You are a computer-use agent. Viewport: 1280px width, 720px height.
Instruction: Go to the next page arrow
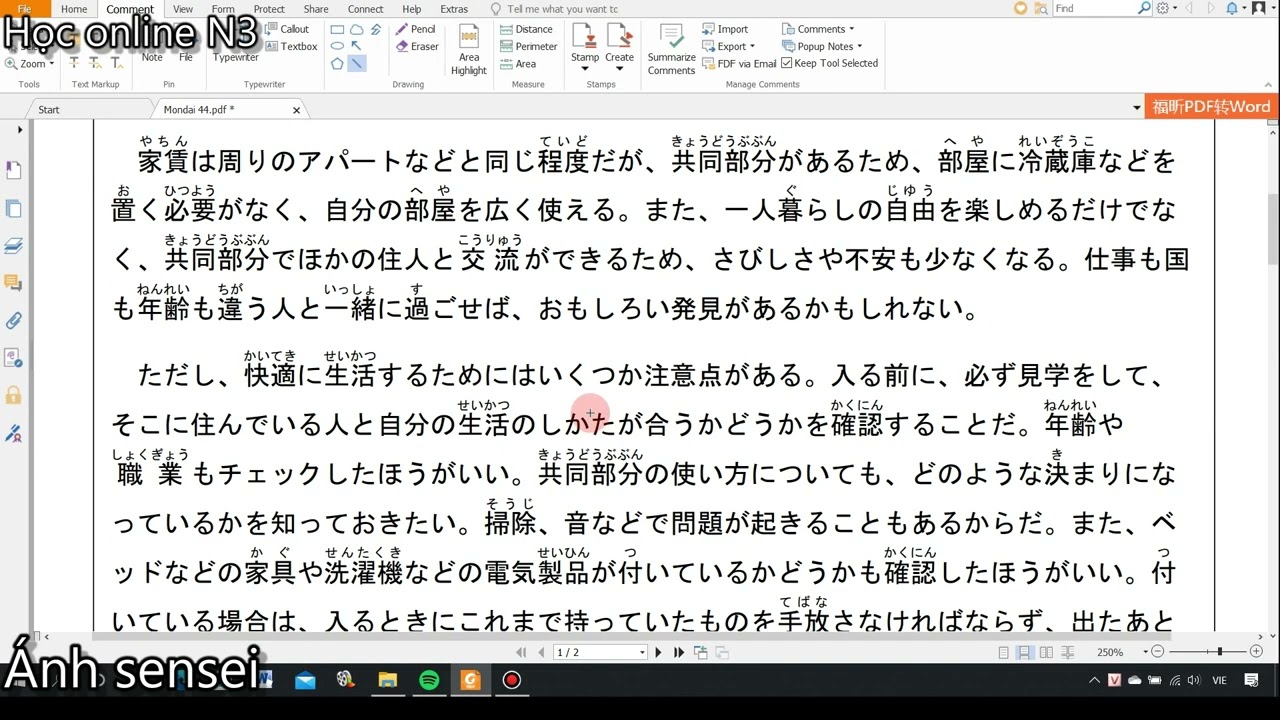(x=658, y=652)
